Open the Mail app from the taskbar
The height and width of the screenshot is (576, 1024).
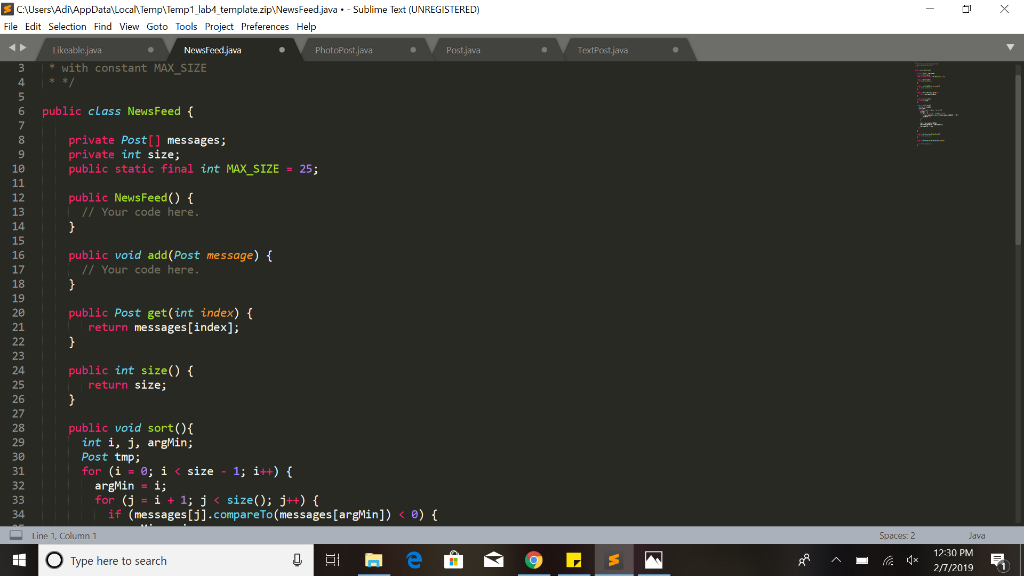tap(494, 560)
